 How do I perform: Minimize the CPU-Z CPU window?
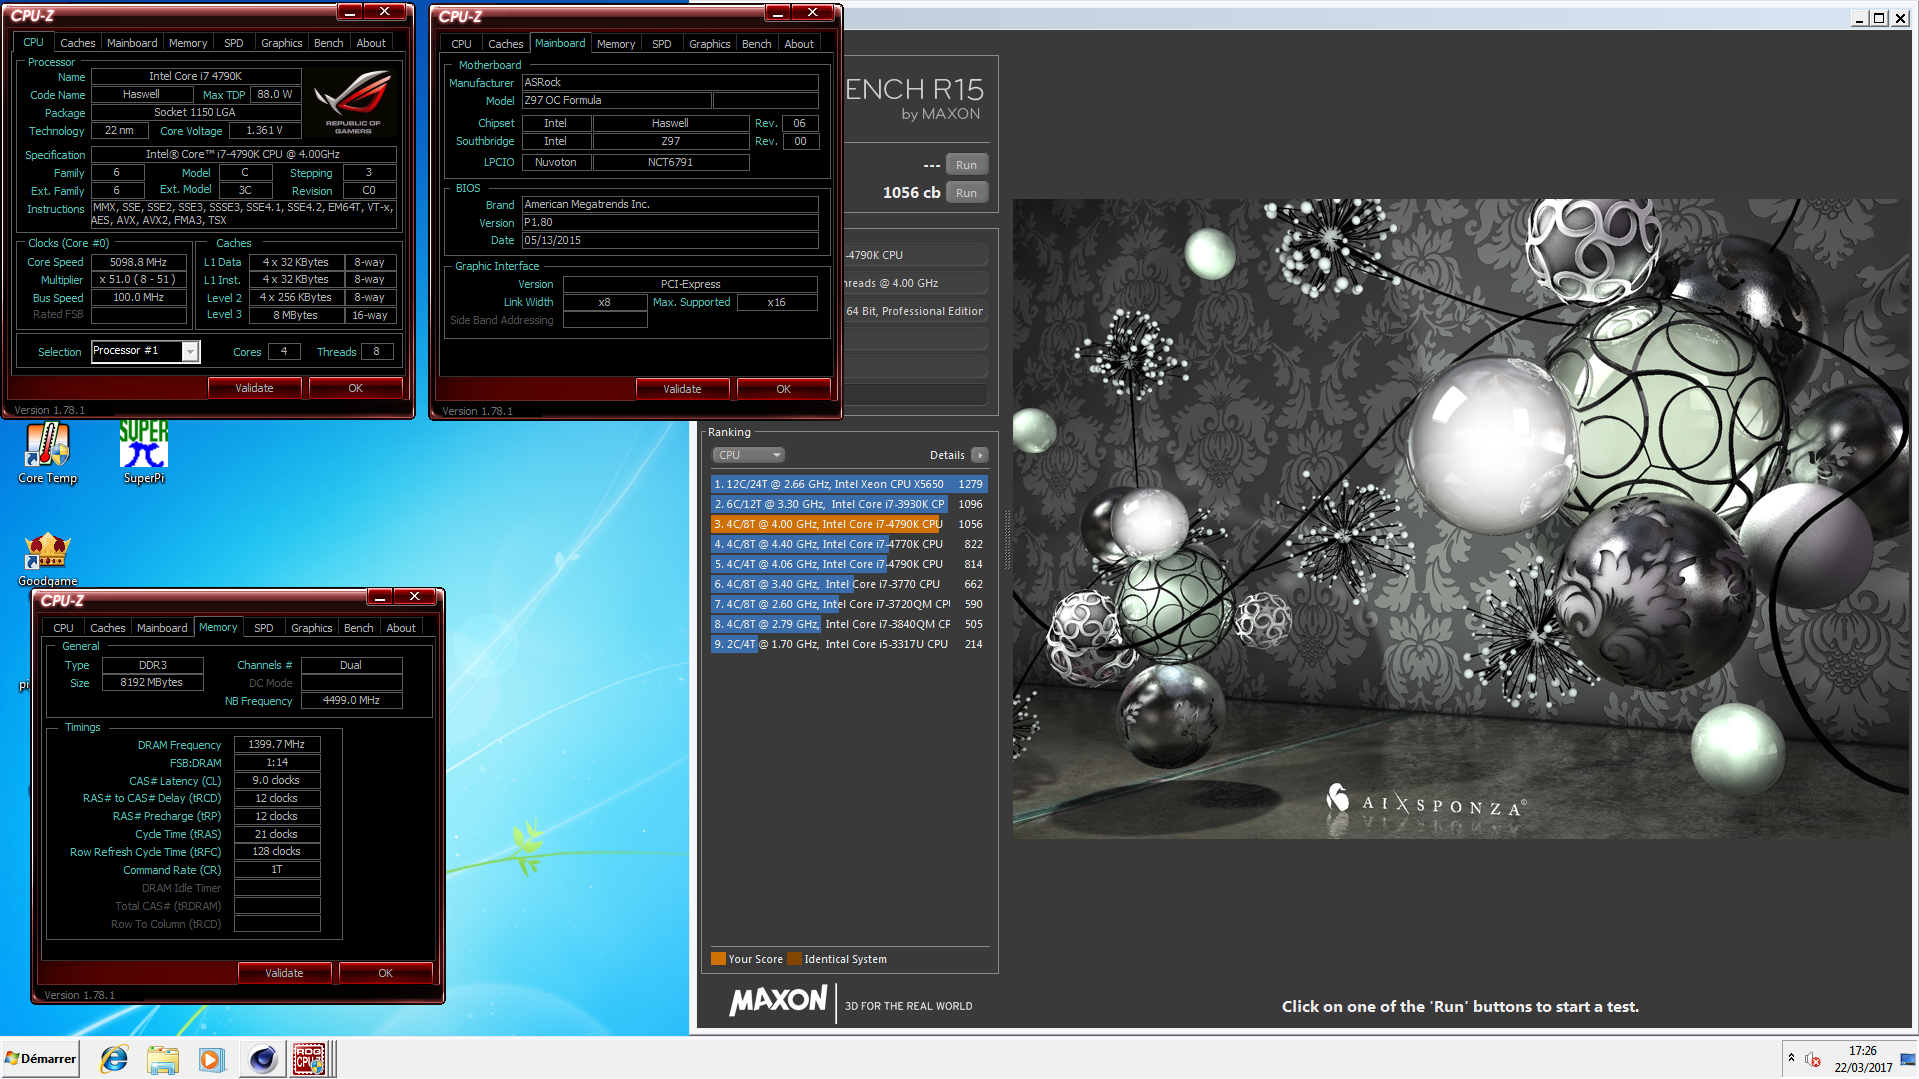click(350, 12)
